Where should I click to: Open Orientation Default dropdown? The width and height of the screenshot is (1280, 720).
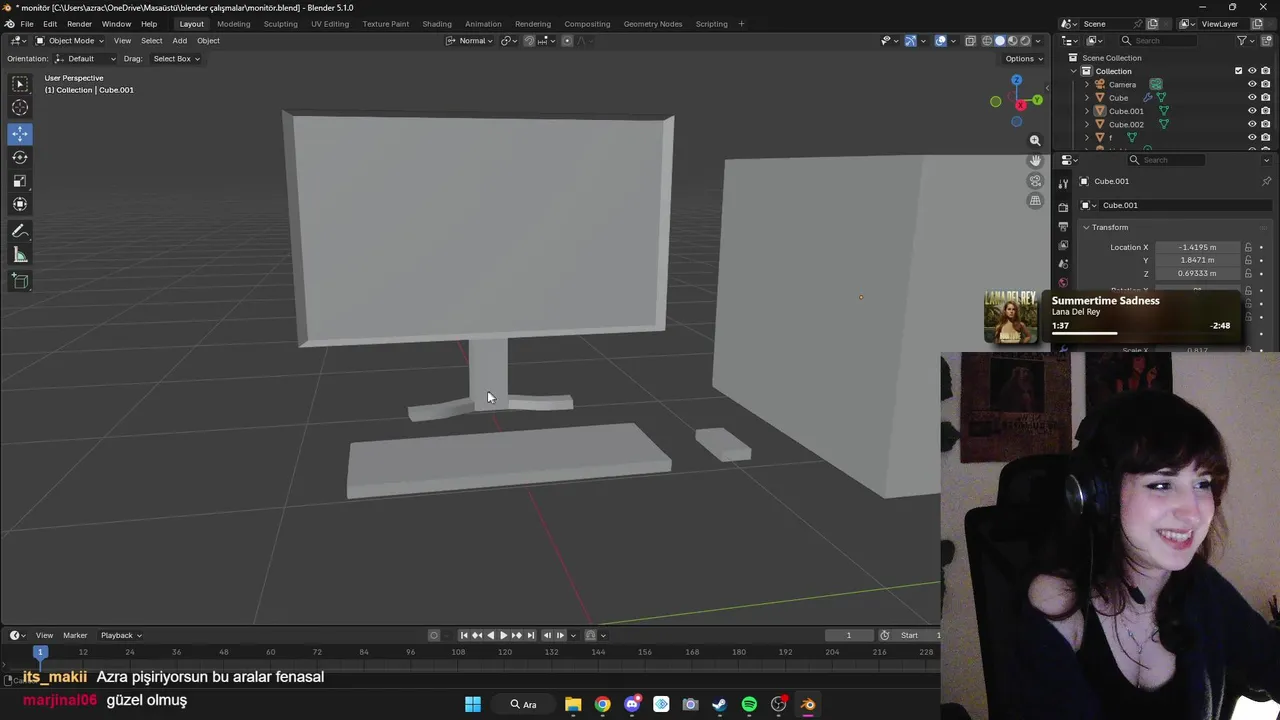point(85,59)
